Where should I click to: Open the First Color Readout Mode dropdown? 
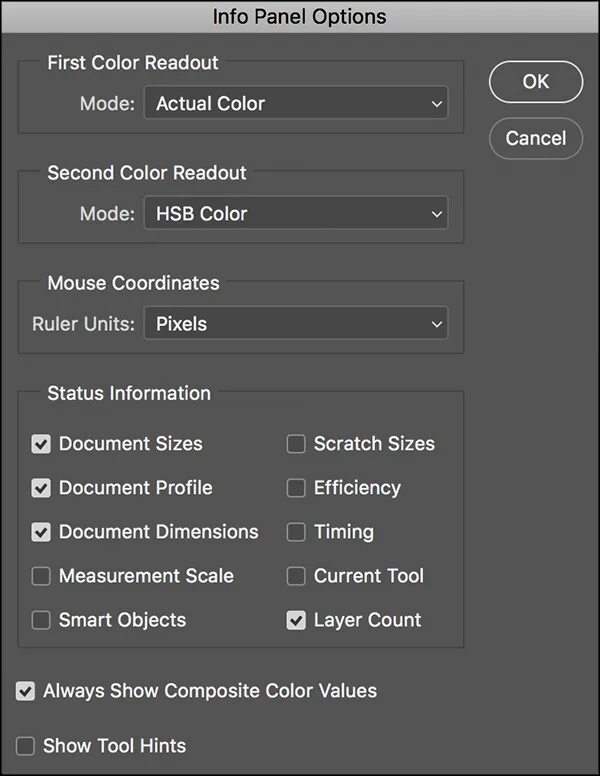coord(295,102)
